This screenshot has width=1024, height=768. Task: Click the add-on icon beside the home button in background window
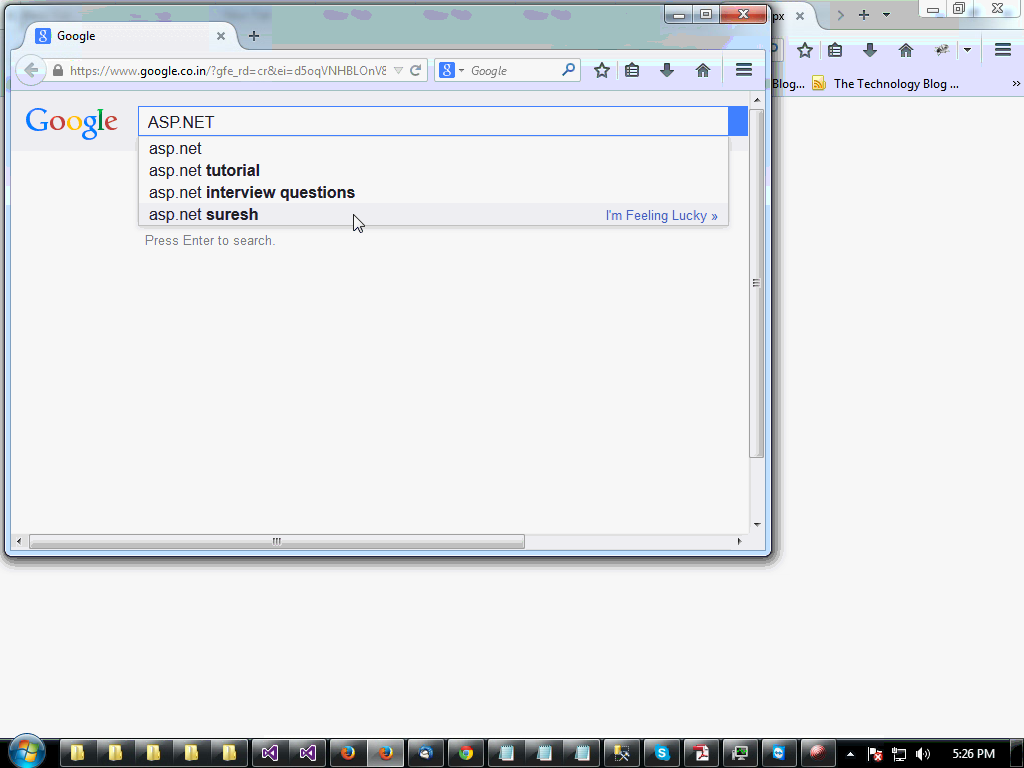[x=941, y=50]
